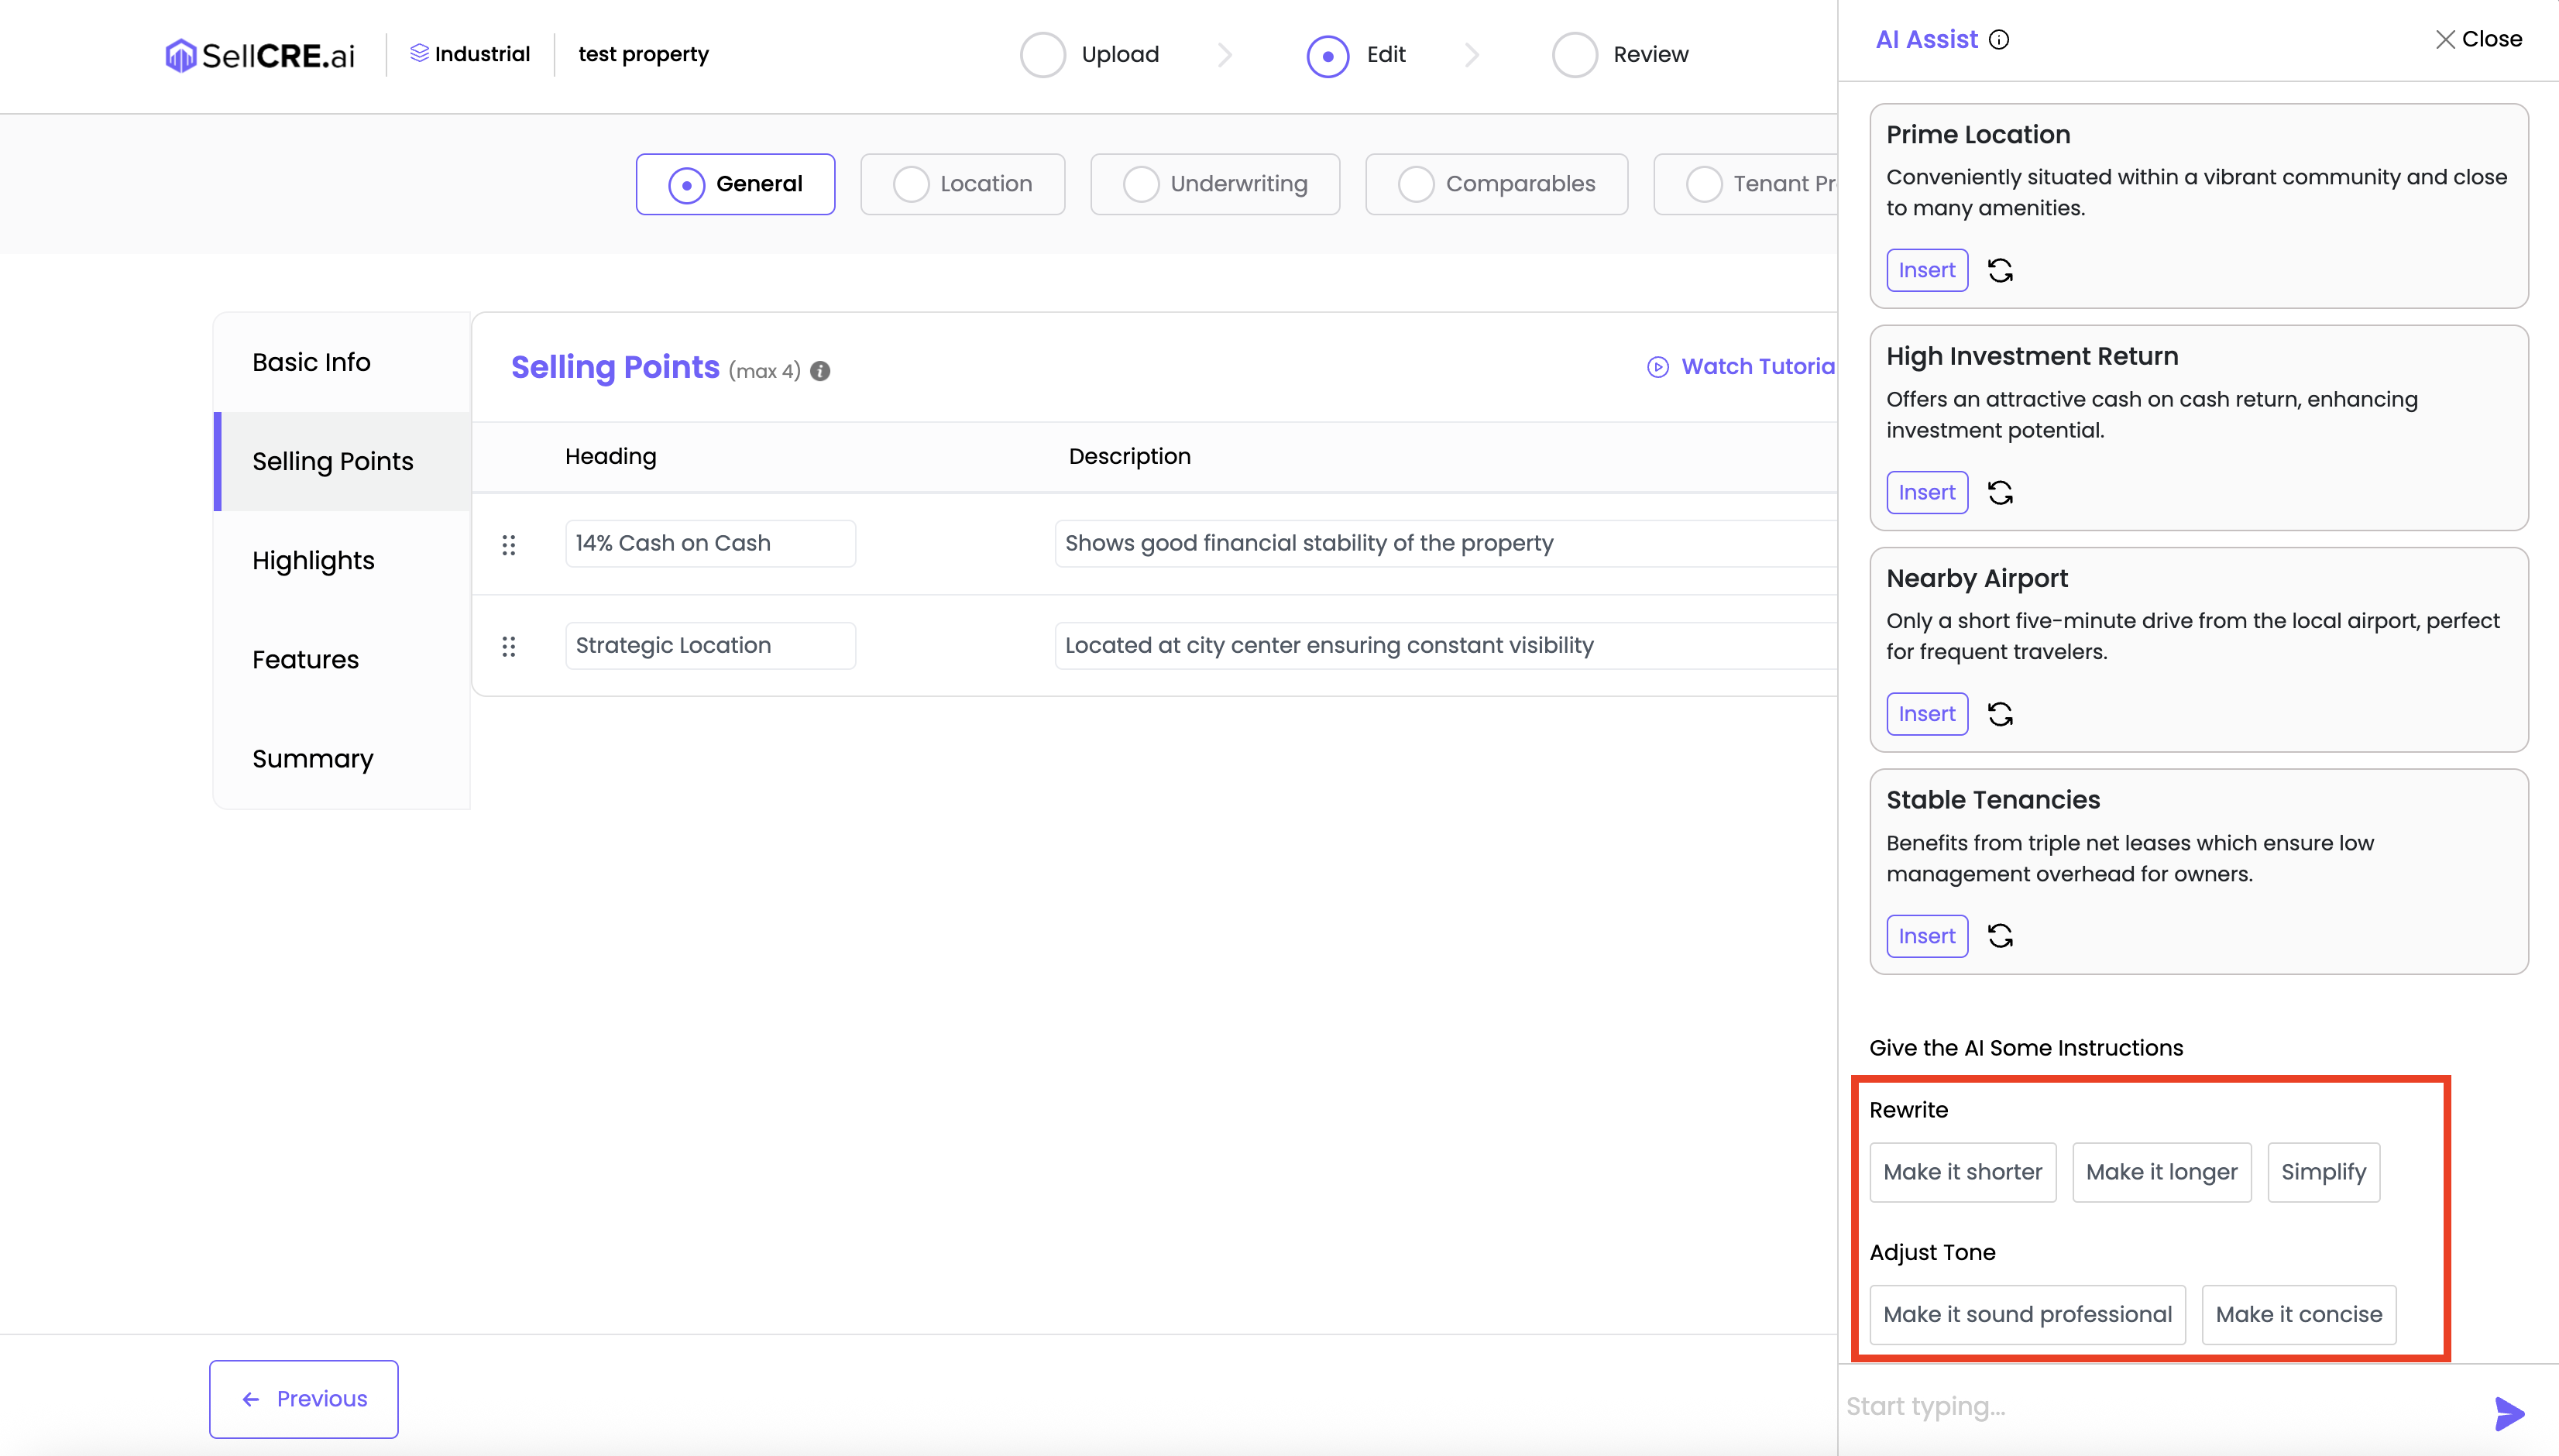
Task: Regenerate the Stable Tenancies suggestion
Action: point(2000,936)
